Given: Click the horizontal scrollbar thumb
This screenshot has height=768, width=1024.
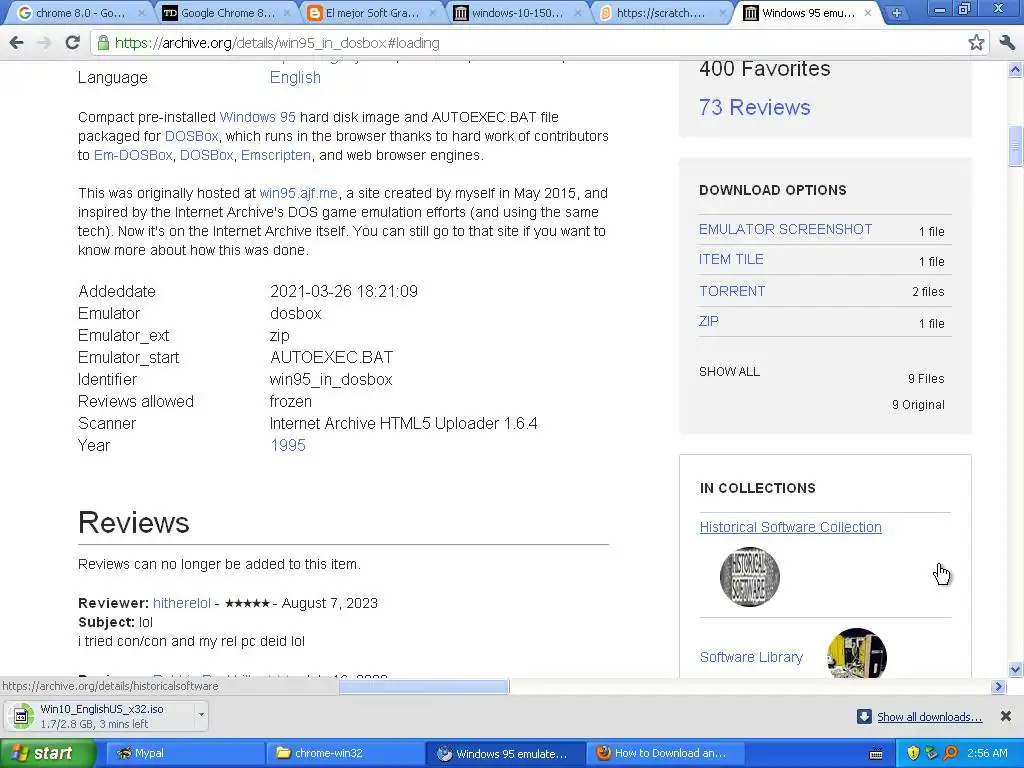Looking at the screenshot, I should (x=424, y=686).
